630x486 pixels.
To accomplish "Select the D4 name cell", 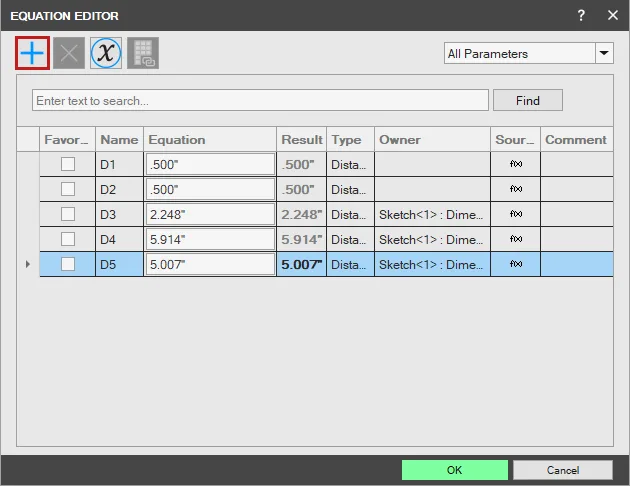I will click(119, 239).
